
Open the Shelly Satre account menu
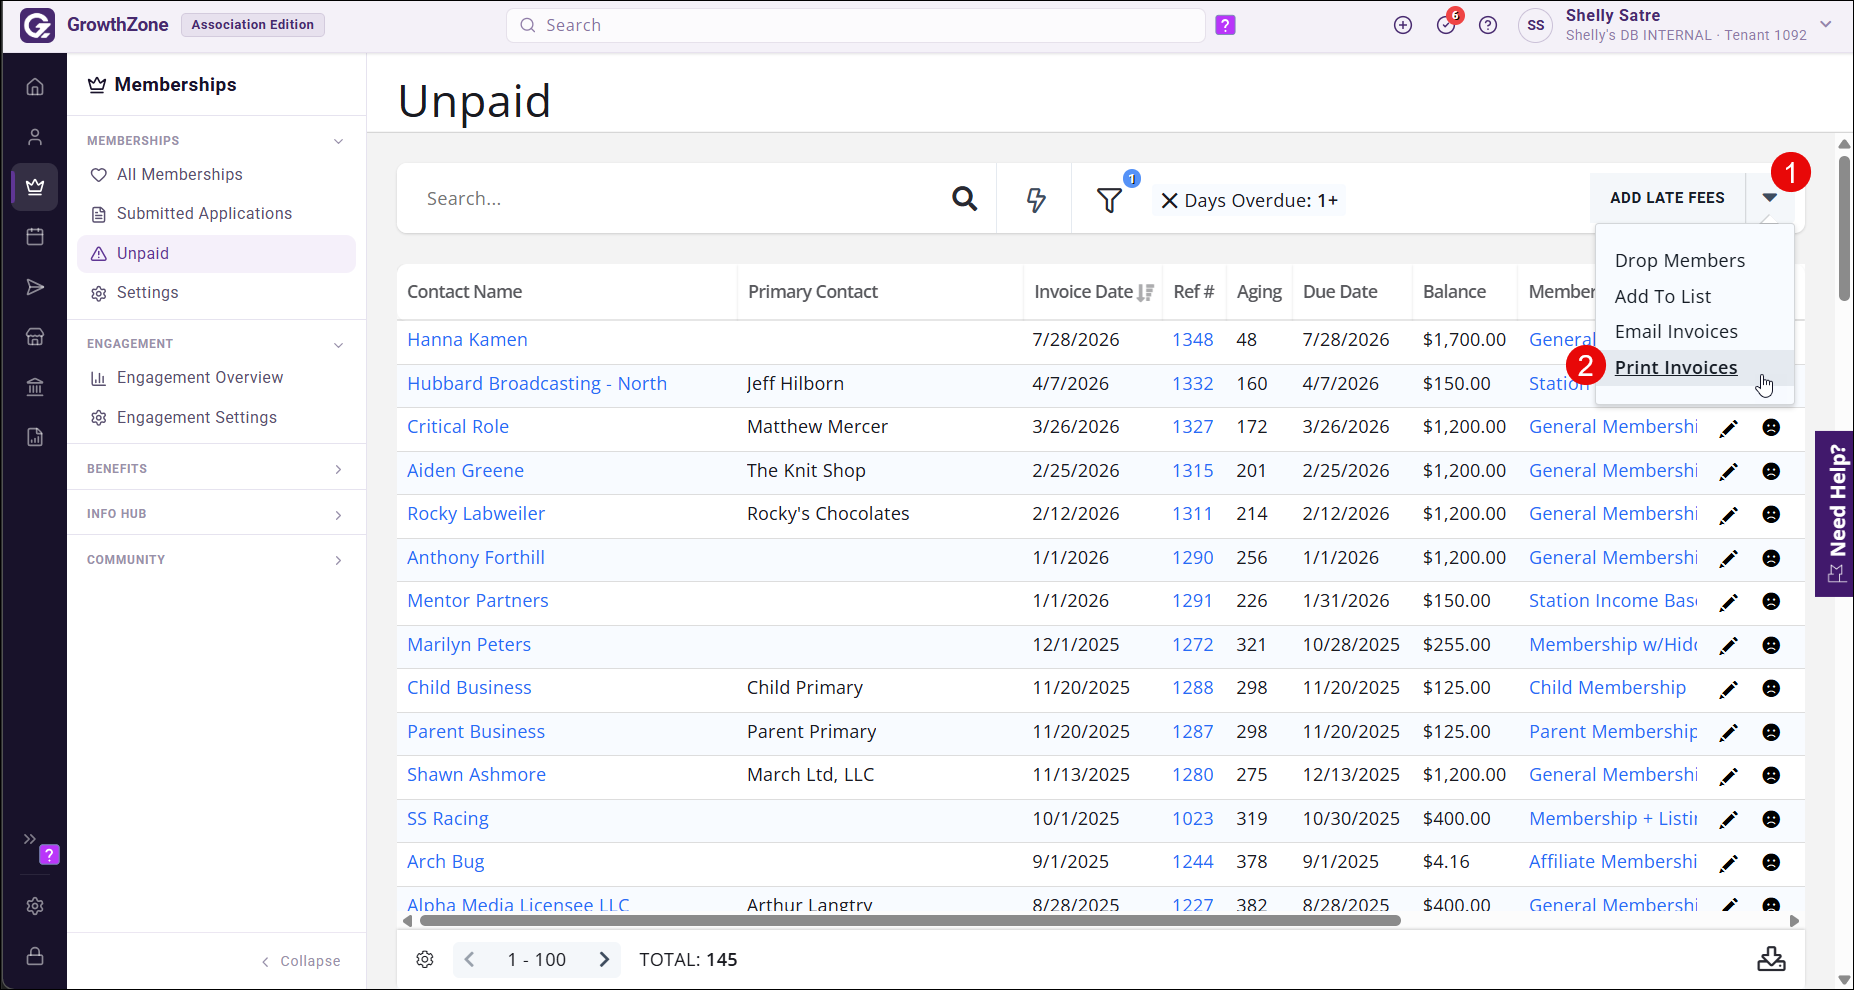point(1826,24)
